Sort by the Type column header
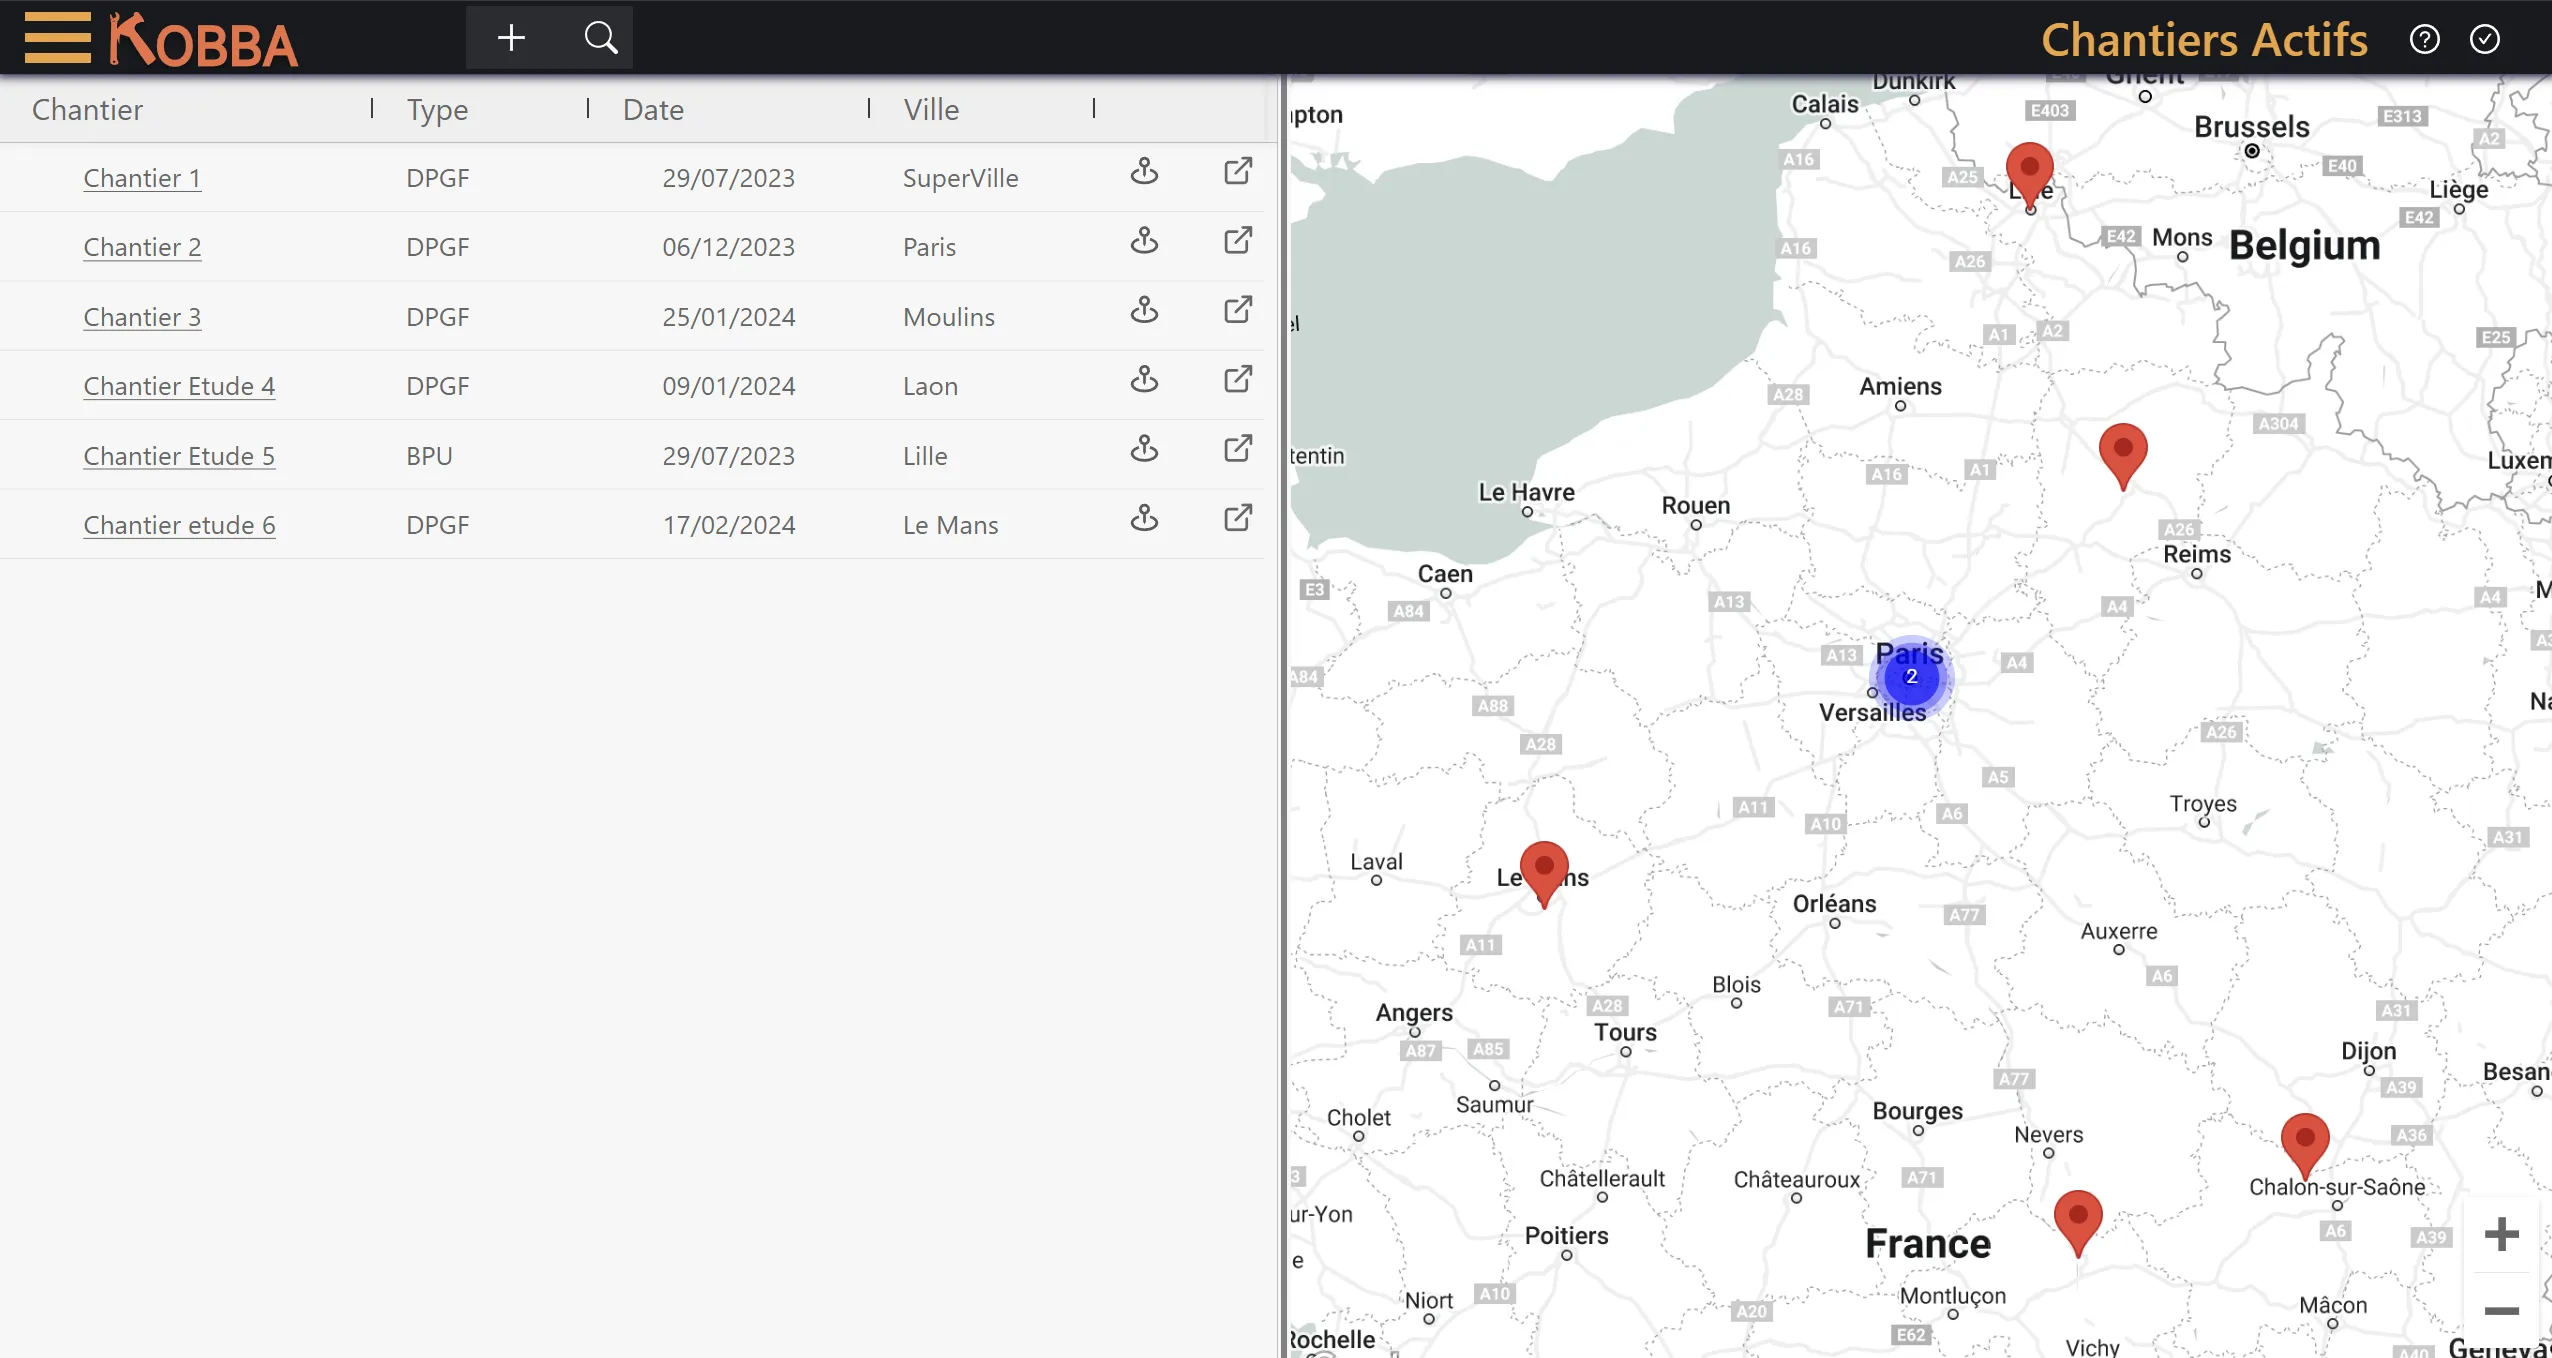Viewport: 2552px width, 1358px height. click(x=437, y=109)
